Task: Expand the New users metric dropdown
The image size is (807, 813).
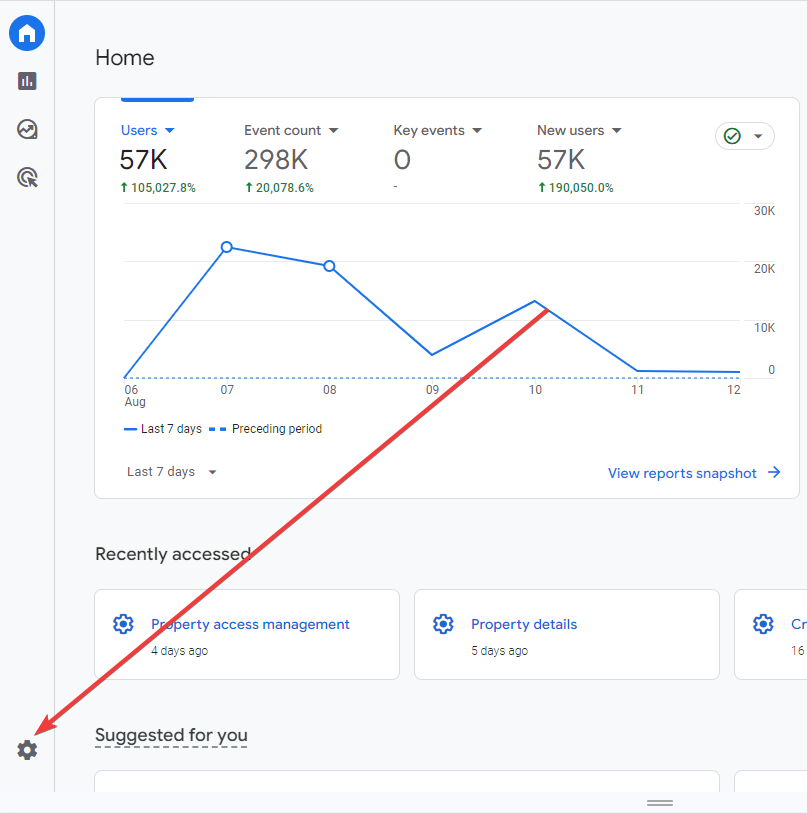Action: tap(616, 131)
